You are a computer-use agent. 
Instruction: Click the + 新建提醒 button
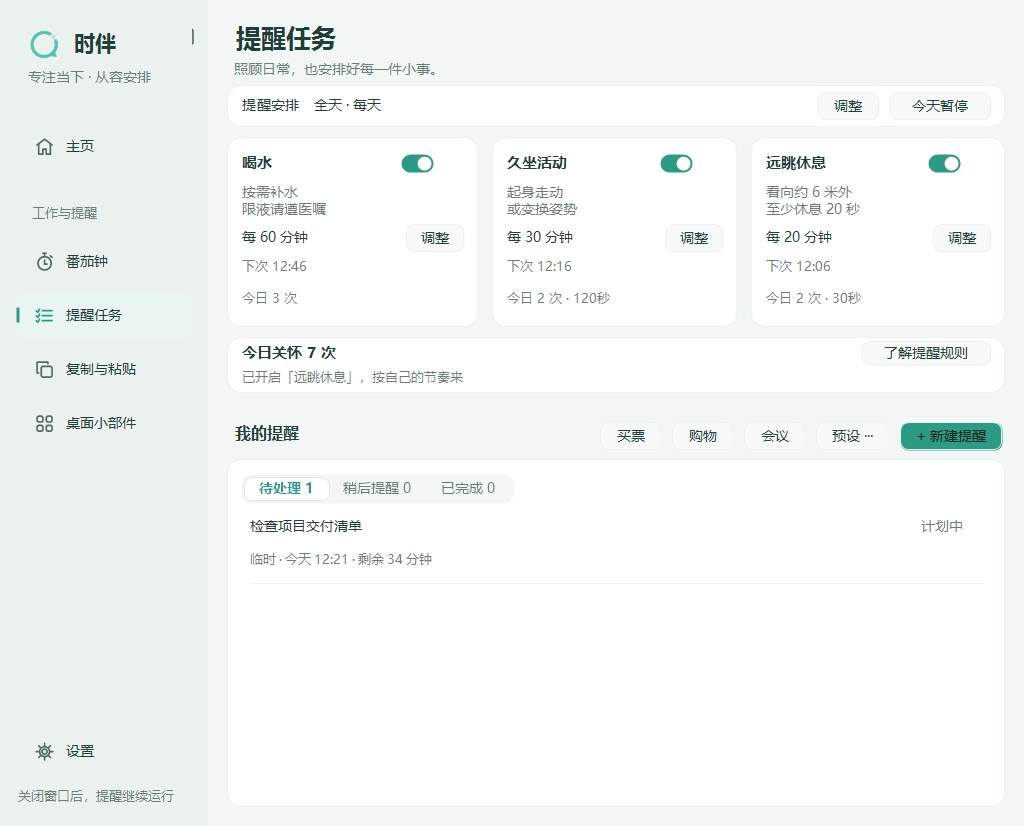(x=952, y=436)
